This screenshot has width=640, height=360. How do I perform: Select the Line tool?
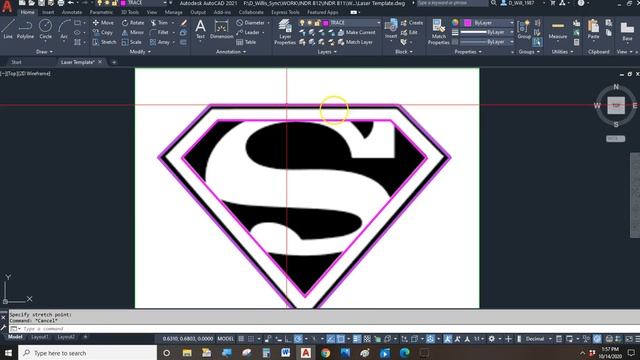[8, 29]
